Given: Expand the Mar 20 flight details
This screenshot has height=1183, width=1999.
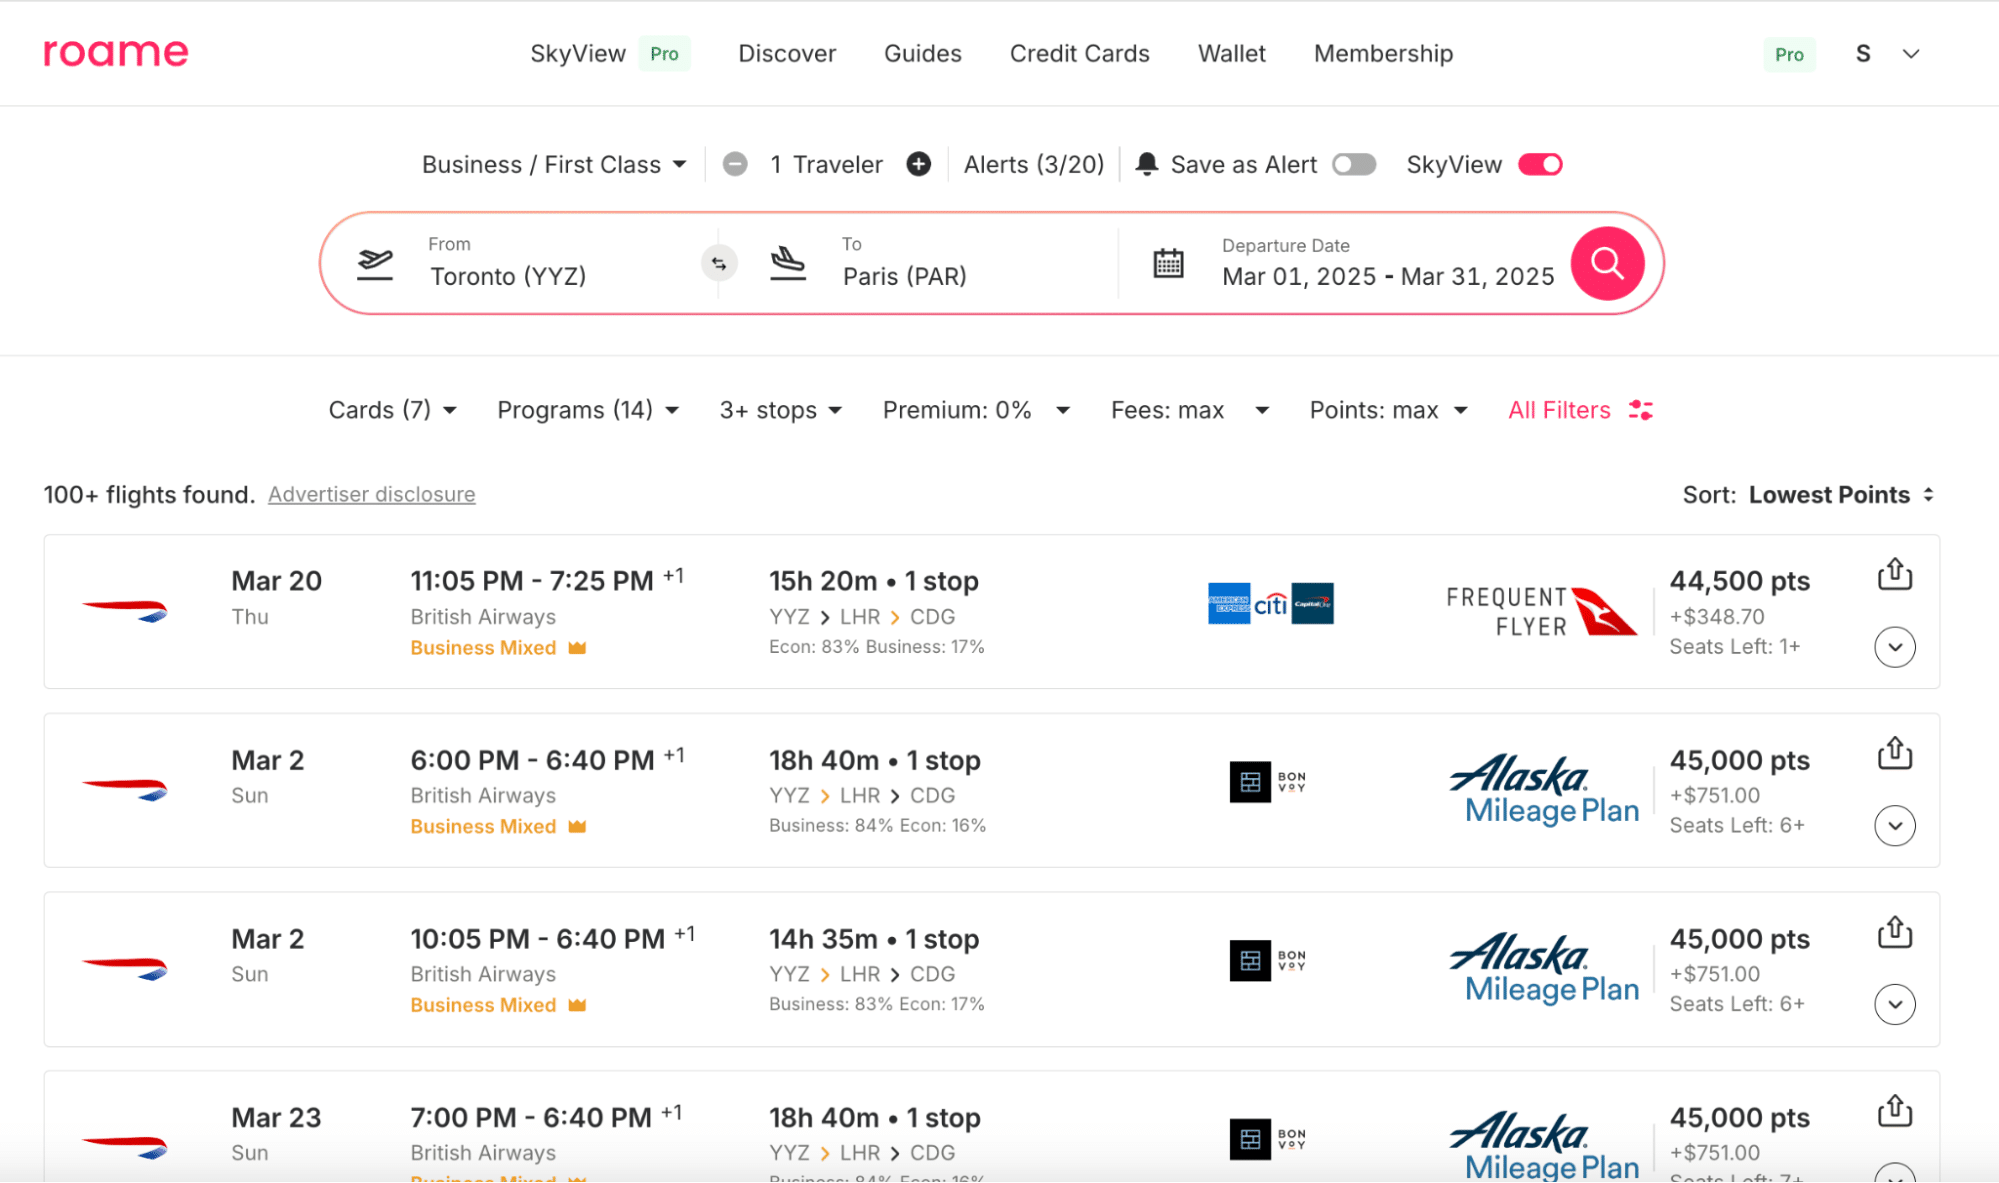Looking at the screenshot, I should pyautogui.click(x=1894, y=647).
